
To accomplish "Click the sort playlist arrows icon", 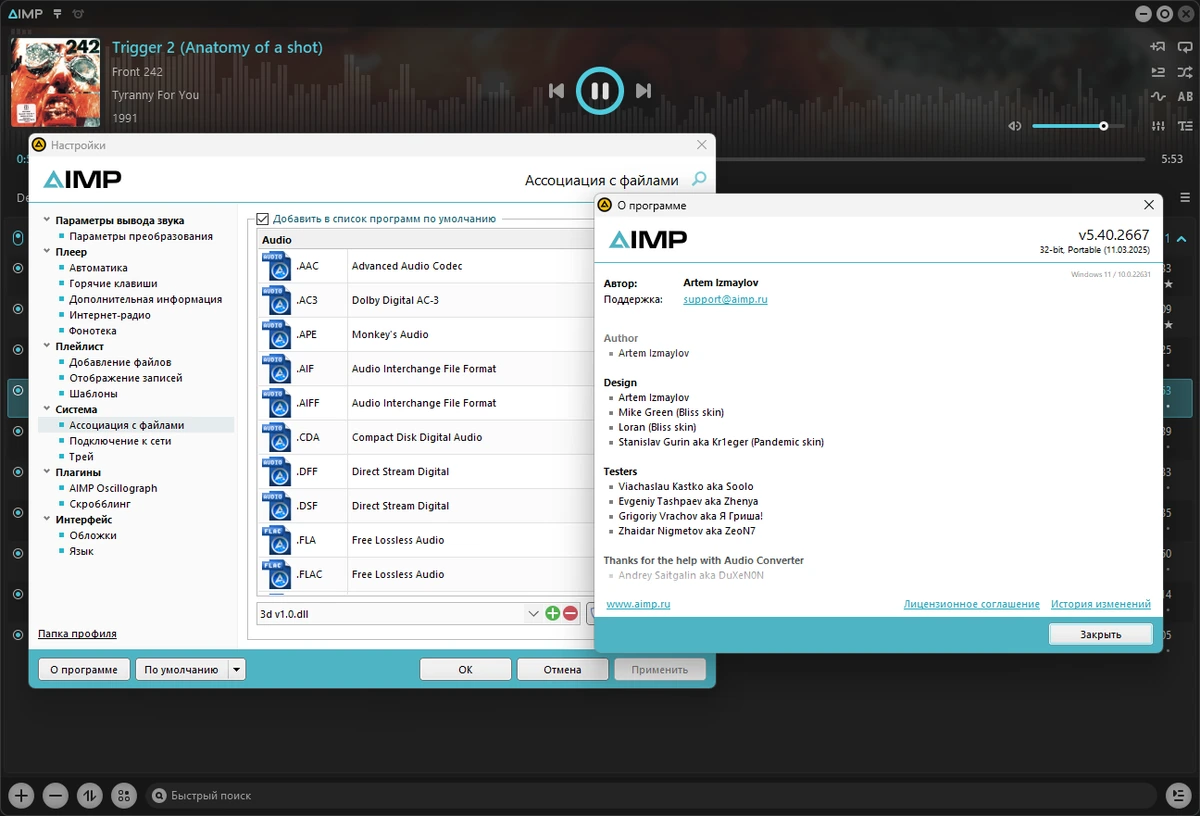I will 90,796.
